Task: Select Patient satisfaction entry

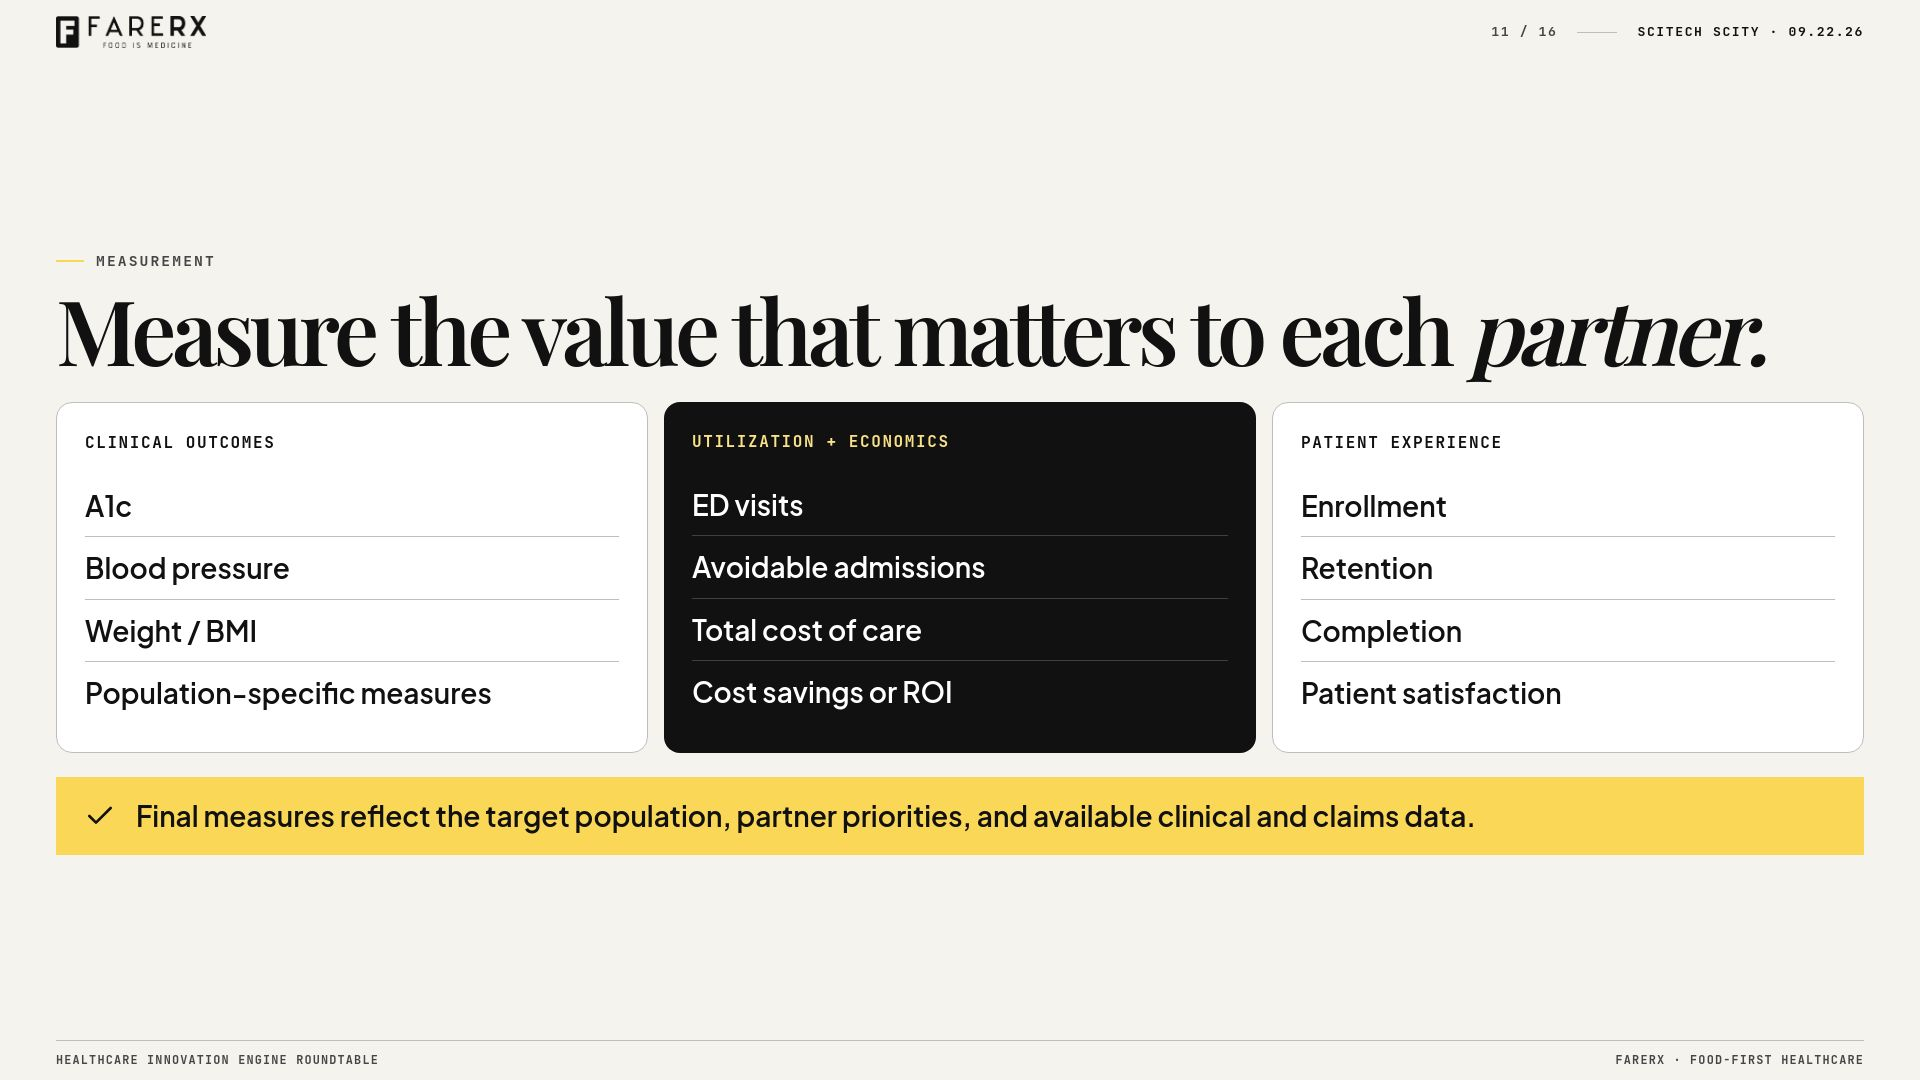Action: pyautogui.click(x=1567, y=694)
